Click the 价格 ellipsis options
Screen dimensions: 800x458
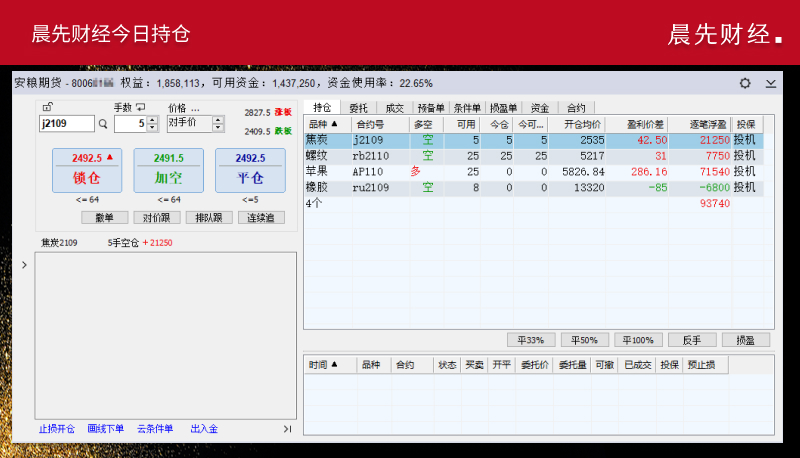pos(195,107)
